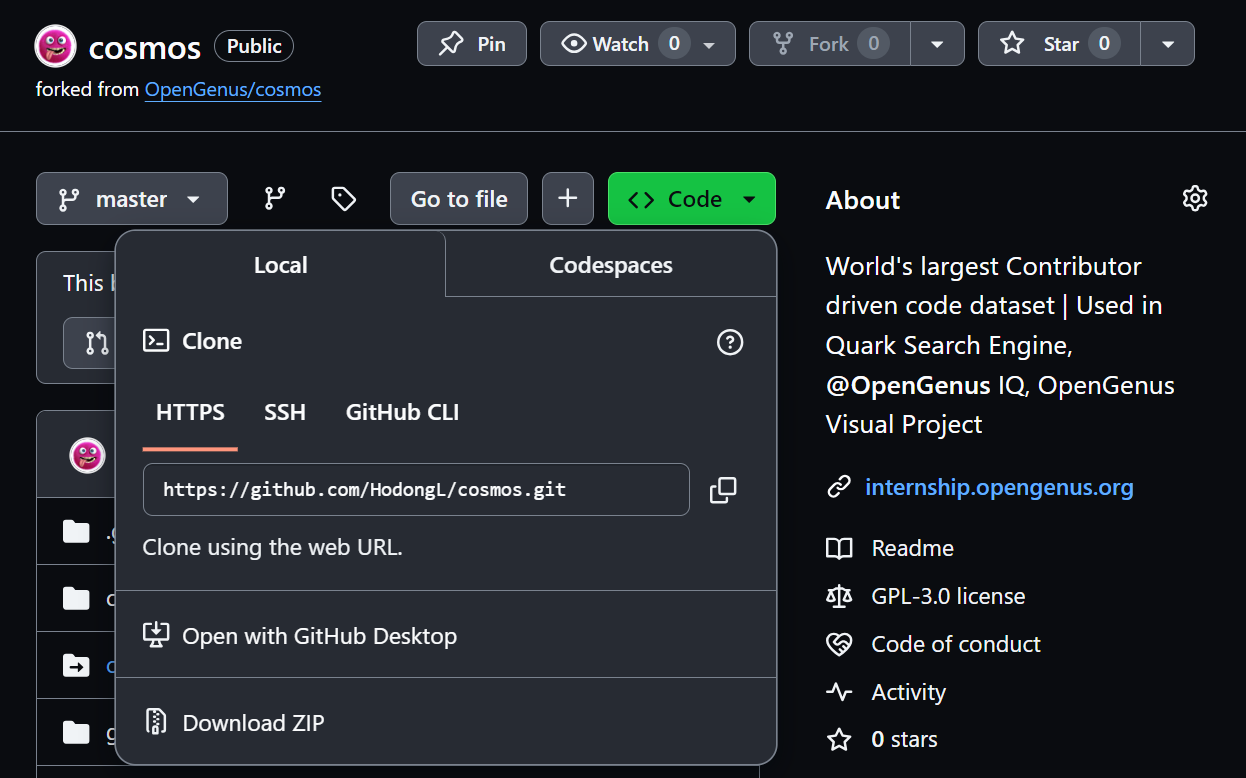Click the clone URL text field
Screen dimensions: 1246x778
tap(416, 490)
